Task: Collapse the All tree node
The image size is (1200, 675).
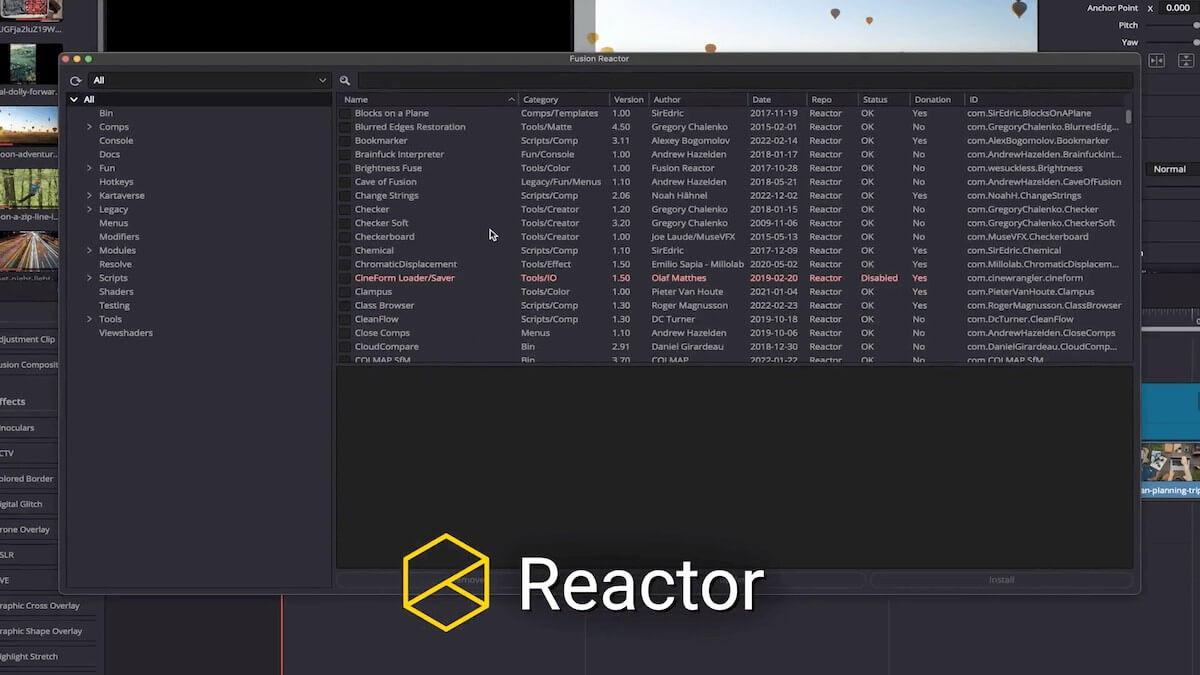Action: pos(74,99)
